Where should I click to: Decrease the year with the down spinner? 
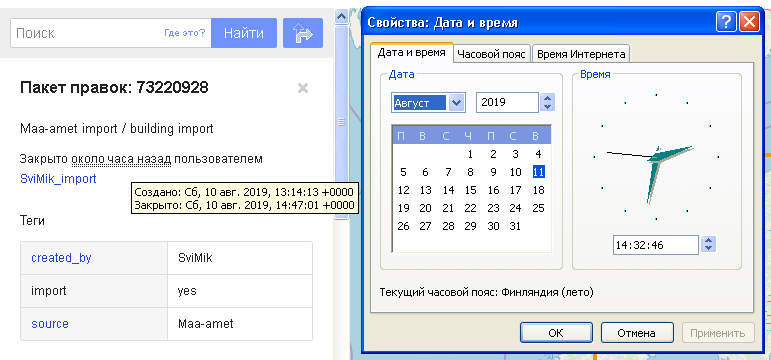coord(547,107)
